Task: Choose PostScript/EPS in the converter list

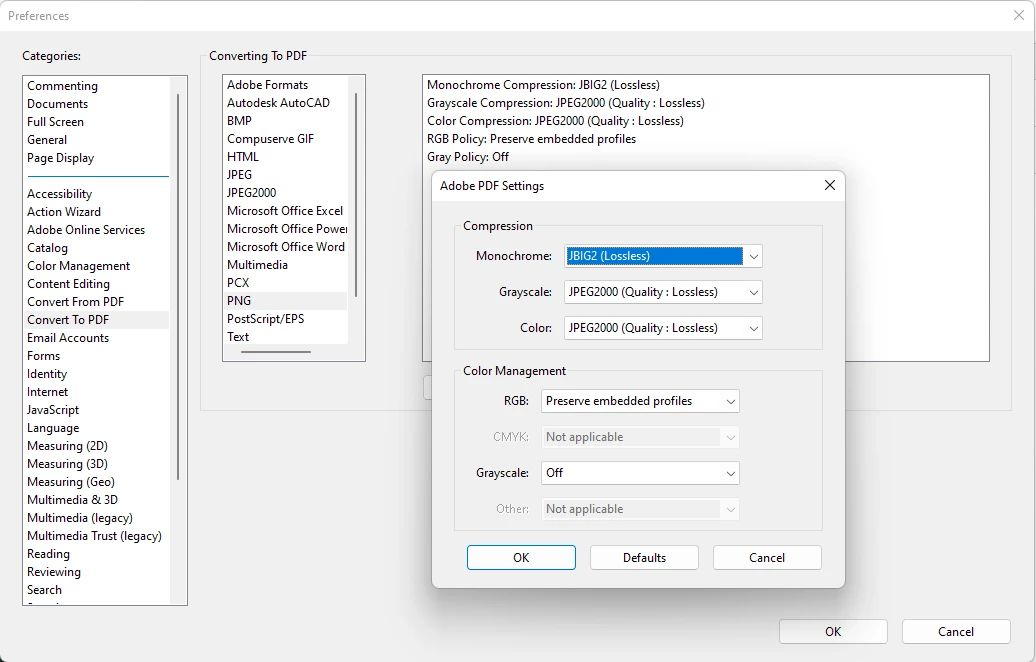Action: tap(266, 318)
